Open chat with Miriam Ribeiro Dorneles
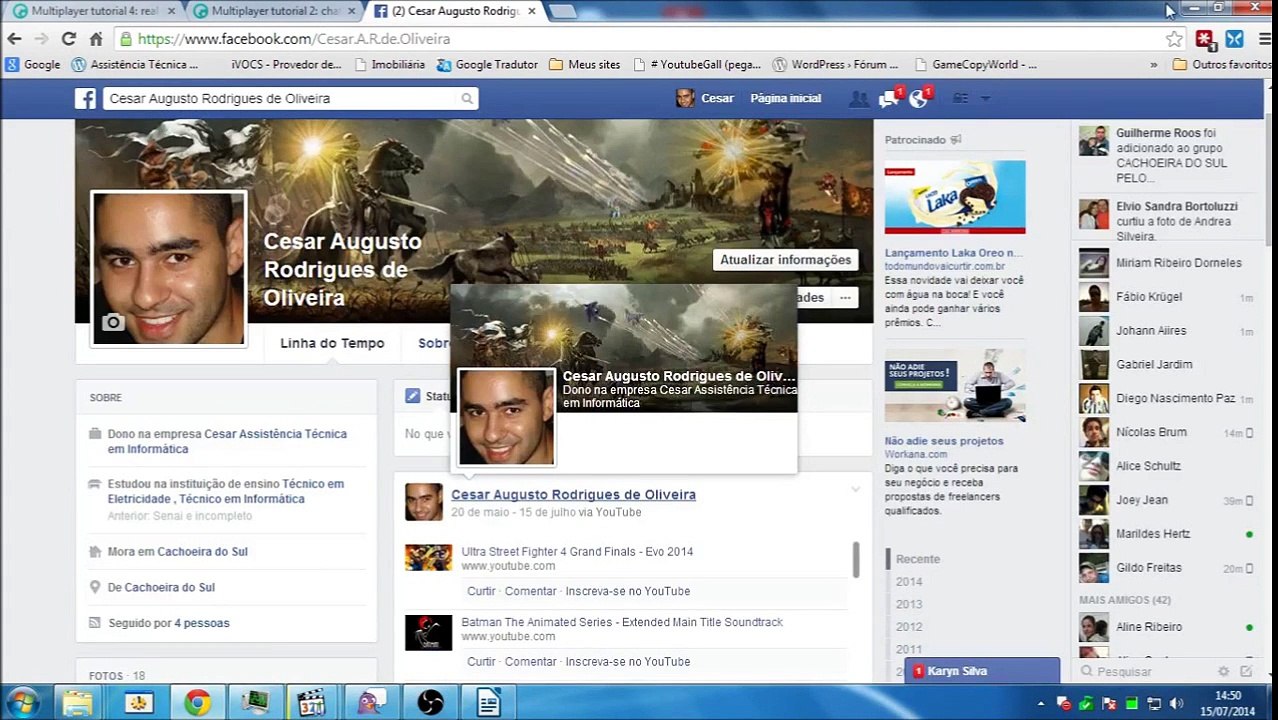This screenshot has width=1278, height=720. pos(1165,263)
